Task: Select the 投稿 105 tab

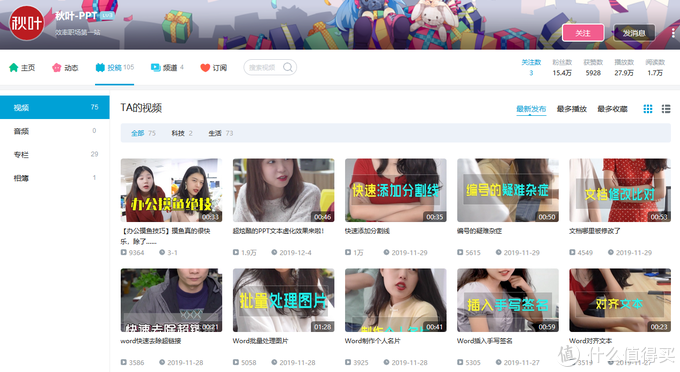Action: (115, 68)
